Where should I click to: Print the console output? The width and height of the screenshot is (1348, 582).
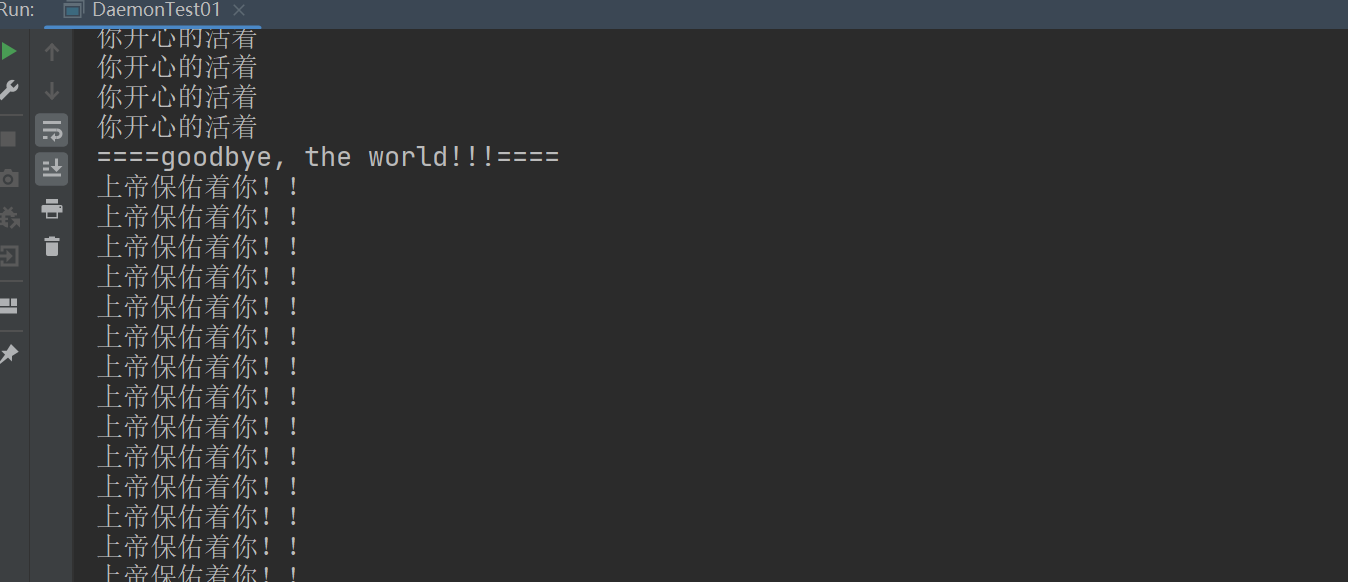(x=52, y=208)
